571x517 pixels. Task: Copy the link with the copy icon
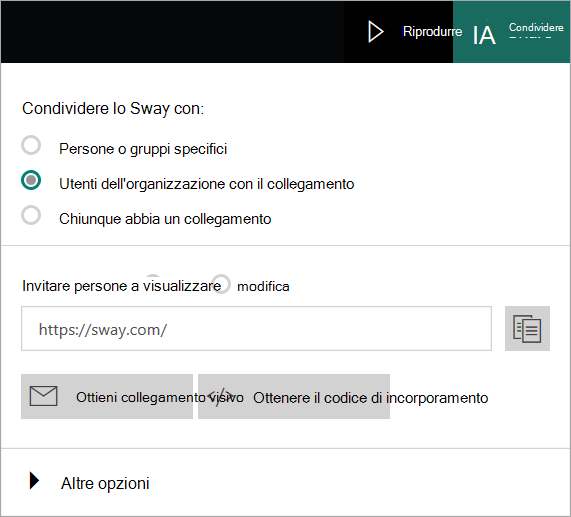527,329
